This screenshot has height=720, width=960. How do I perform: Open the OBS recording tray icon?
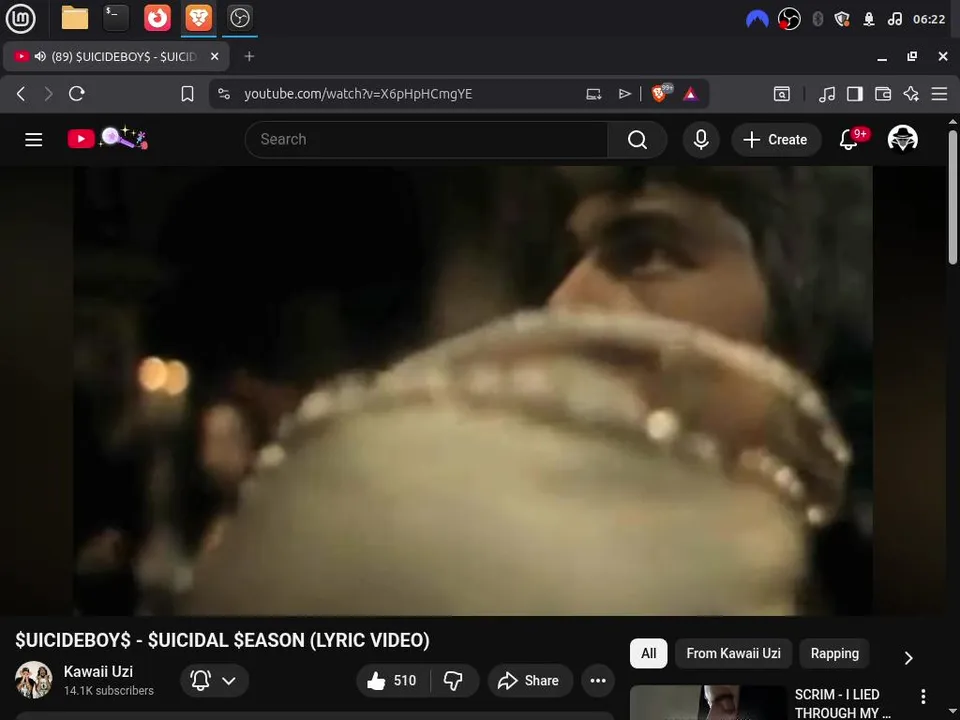(789, 19)
